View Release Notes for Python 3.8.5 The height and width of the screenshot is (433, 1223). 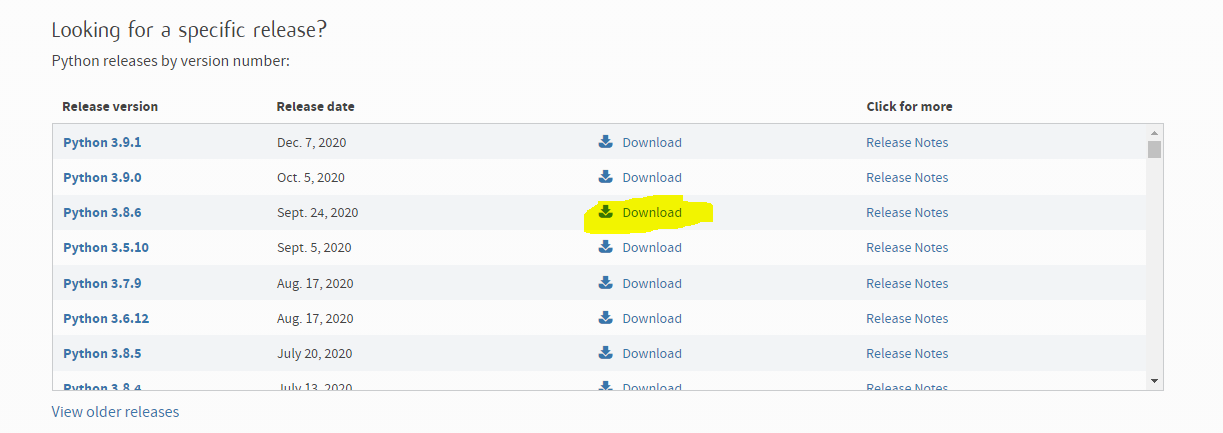pyautogui.click(x=907, y=353)
